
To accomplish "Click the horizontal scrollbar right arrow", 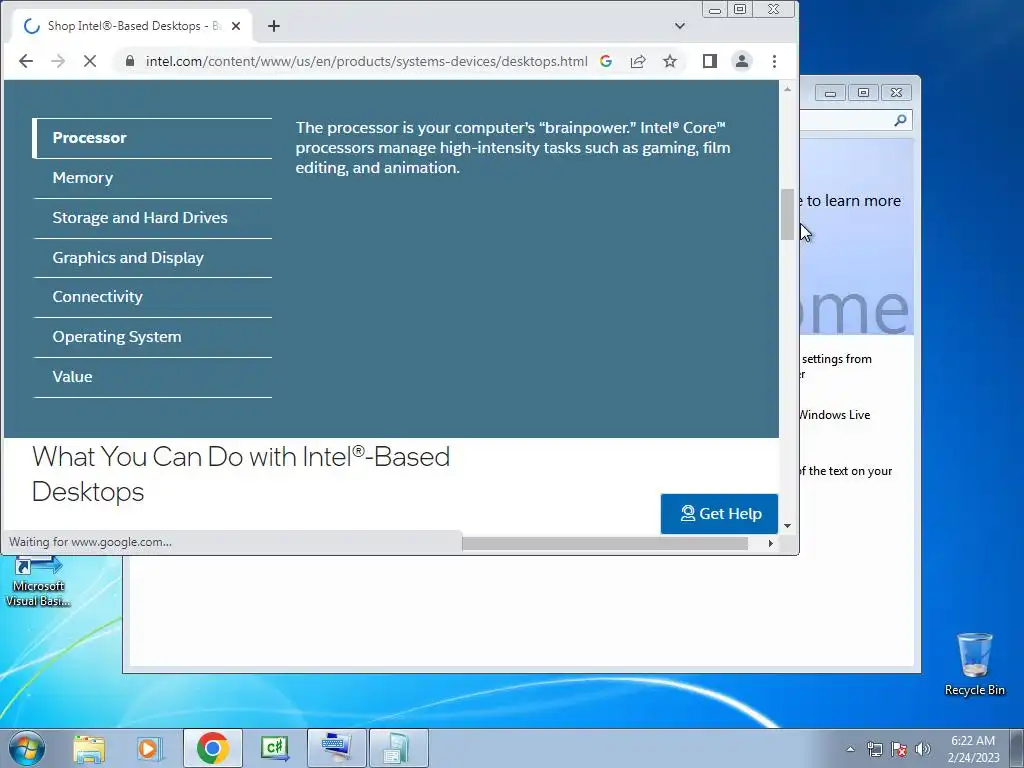I will 771,543.
